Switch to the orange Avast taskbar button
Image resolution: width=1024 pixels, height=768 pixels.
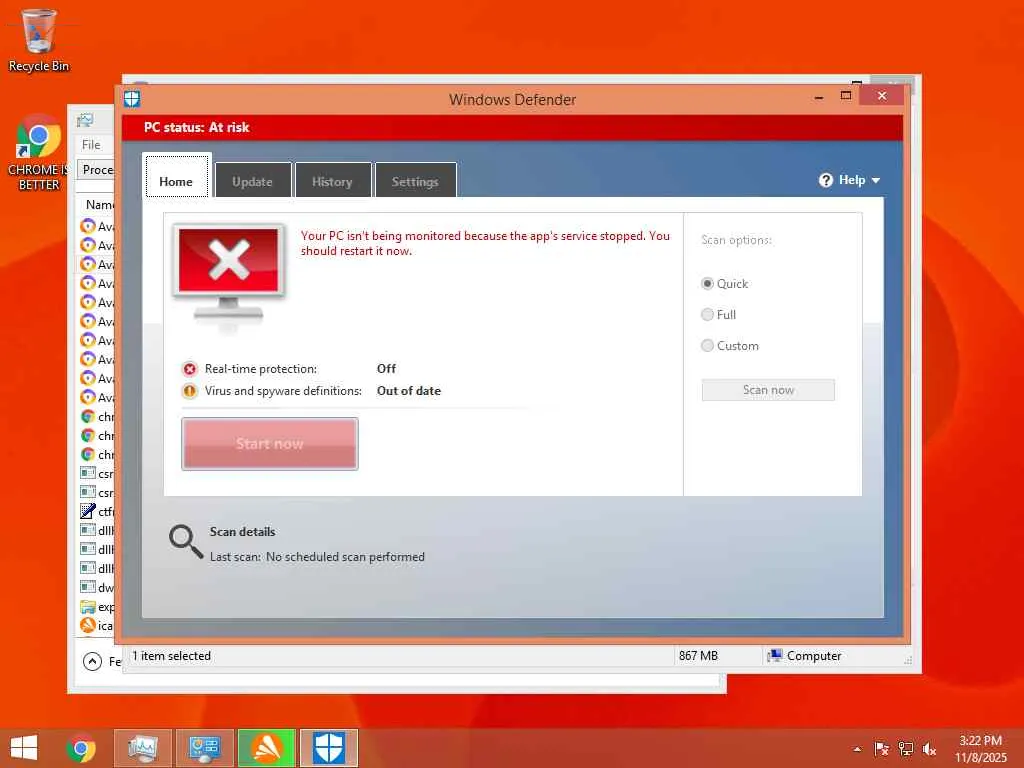(266, 748)
